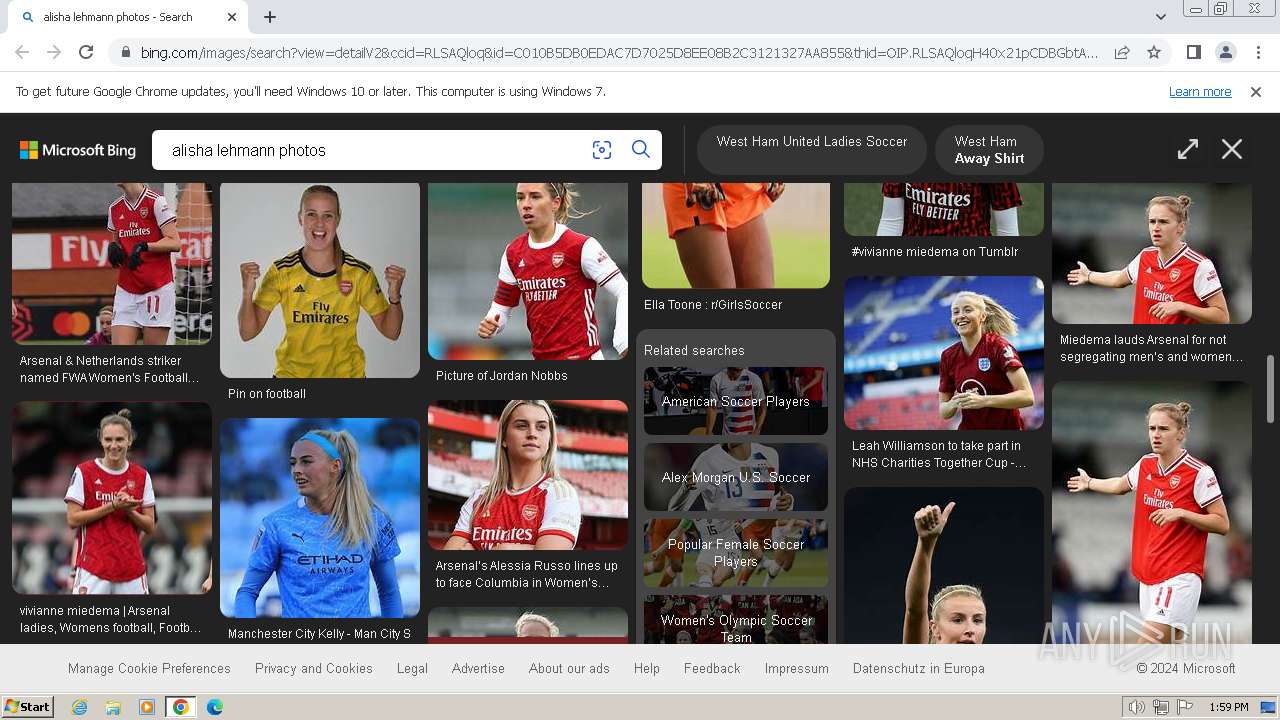The width and height of the screenshot is (1280, 720).
Task: Click the Microsoft Bing logo
Action: (x=78, y=150)
